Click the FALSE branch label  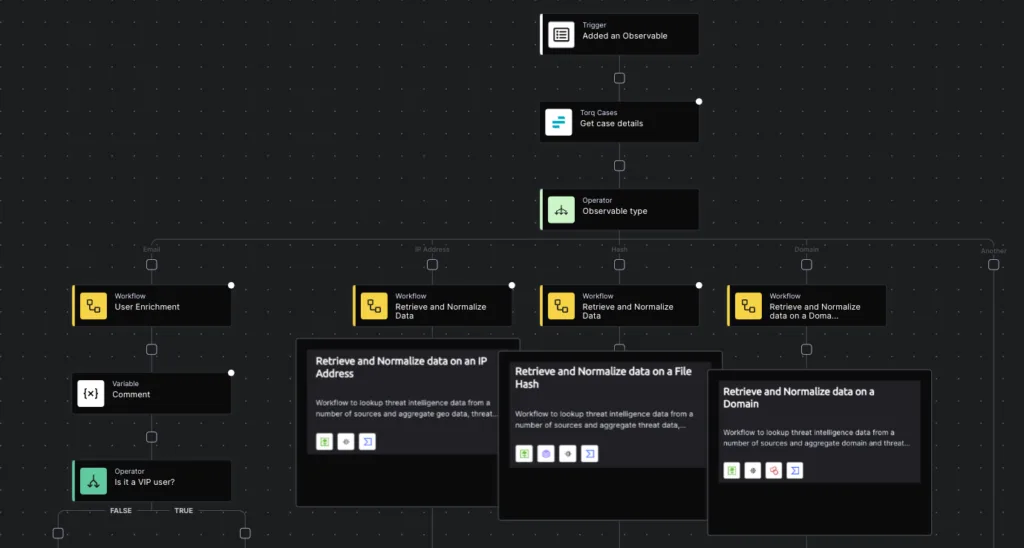click(121, 511)
